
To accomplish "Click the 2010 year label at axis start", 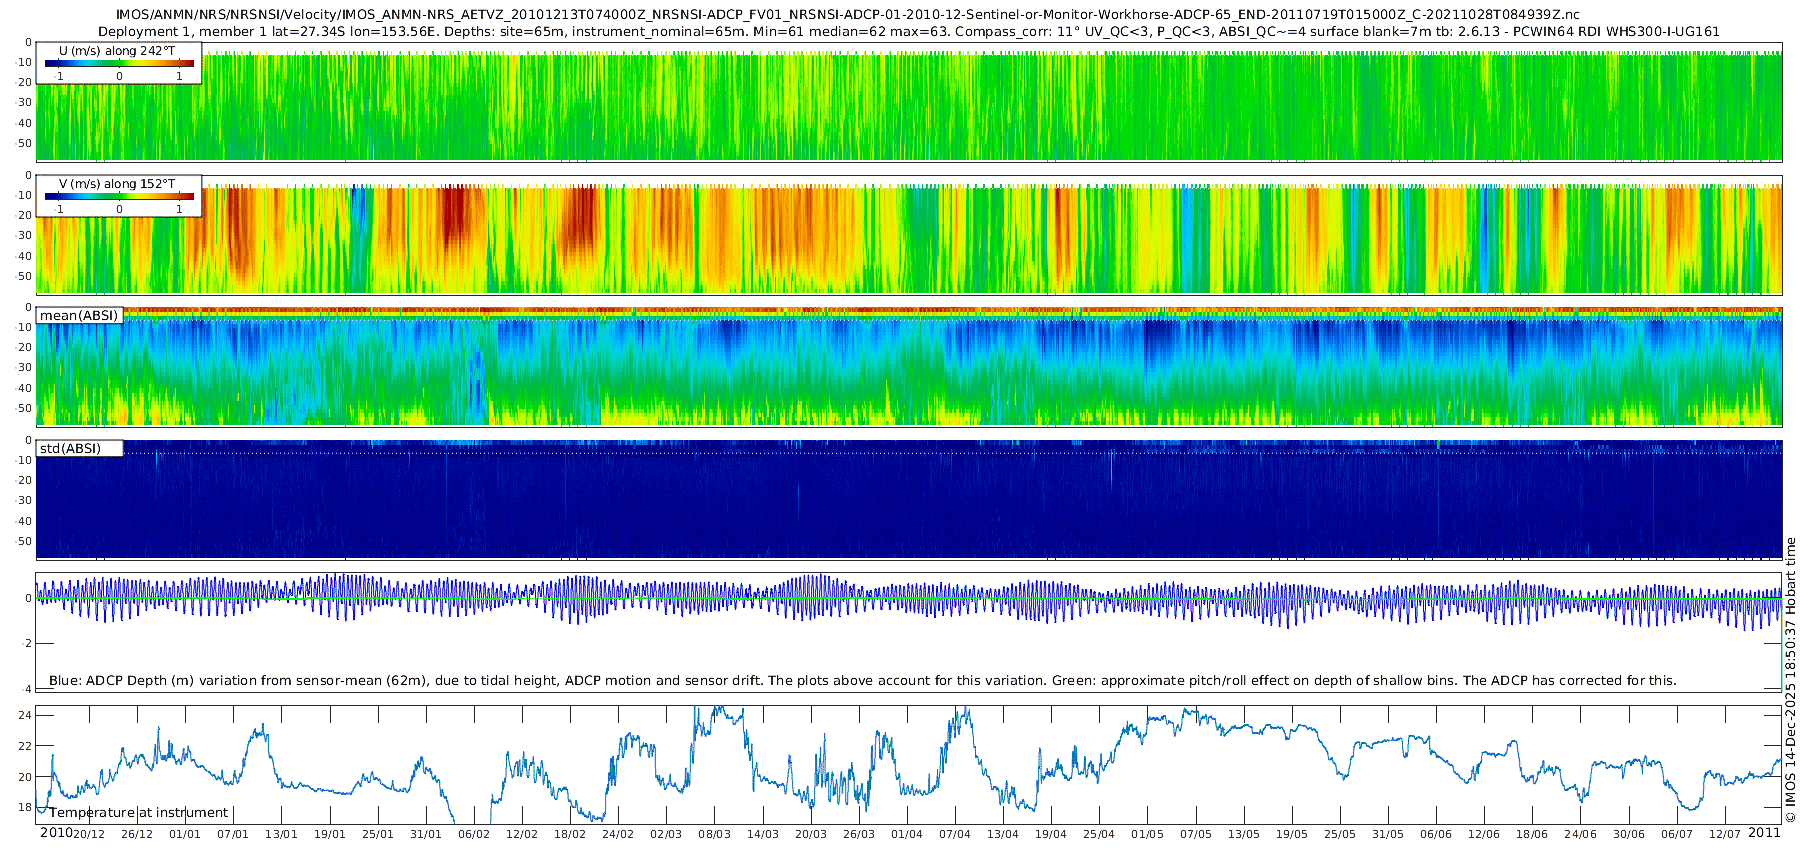I will coord(56,833).
